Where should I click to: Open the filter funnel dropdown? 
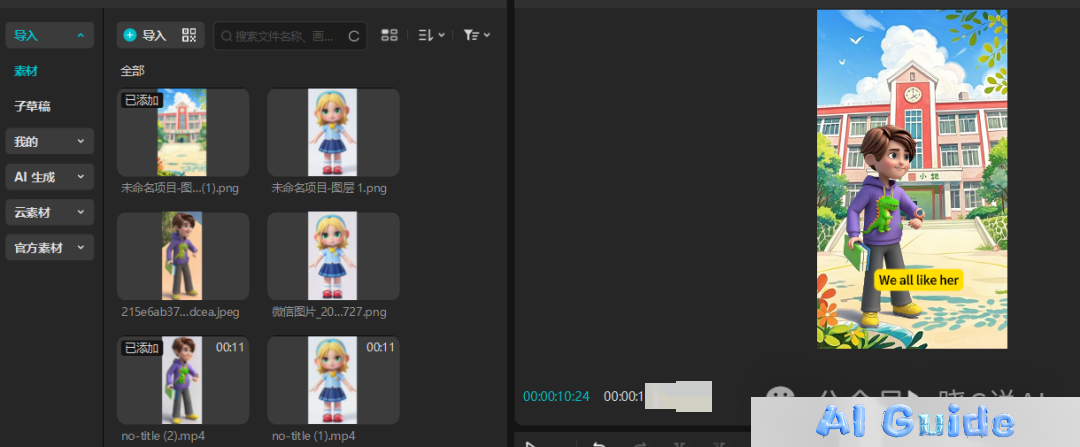[476, 35]
